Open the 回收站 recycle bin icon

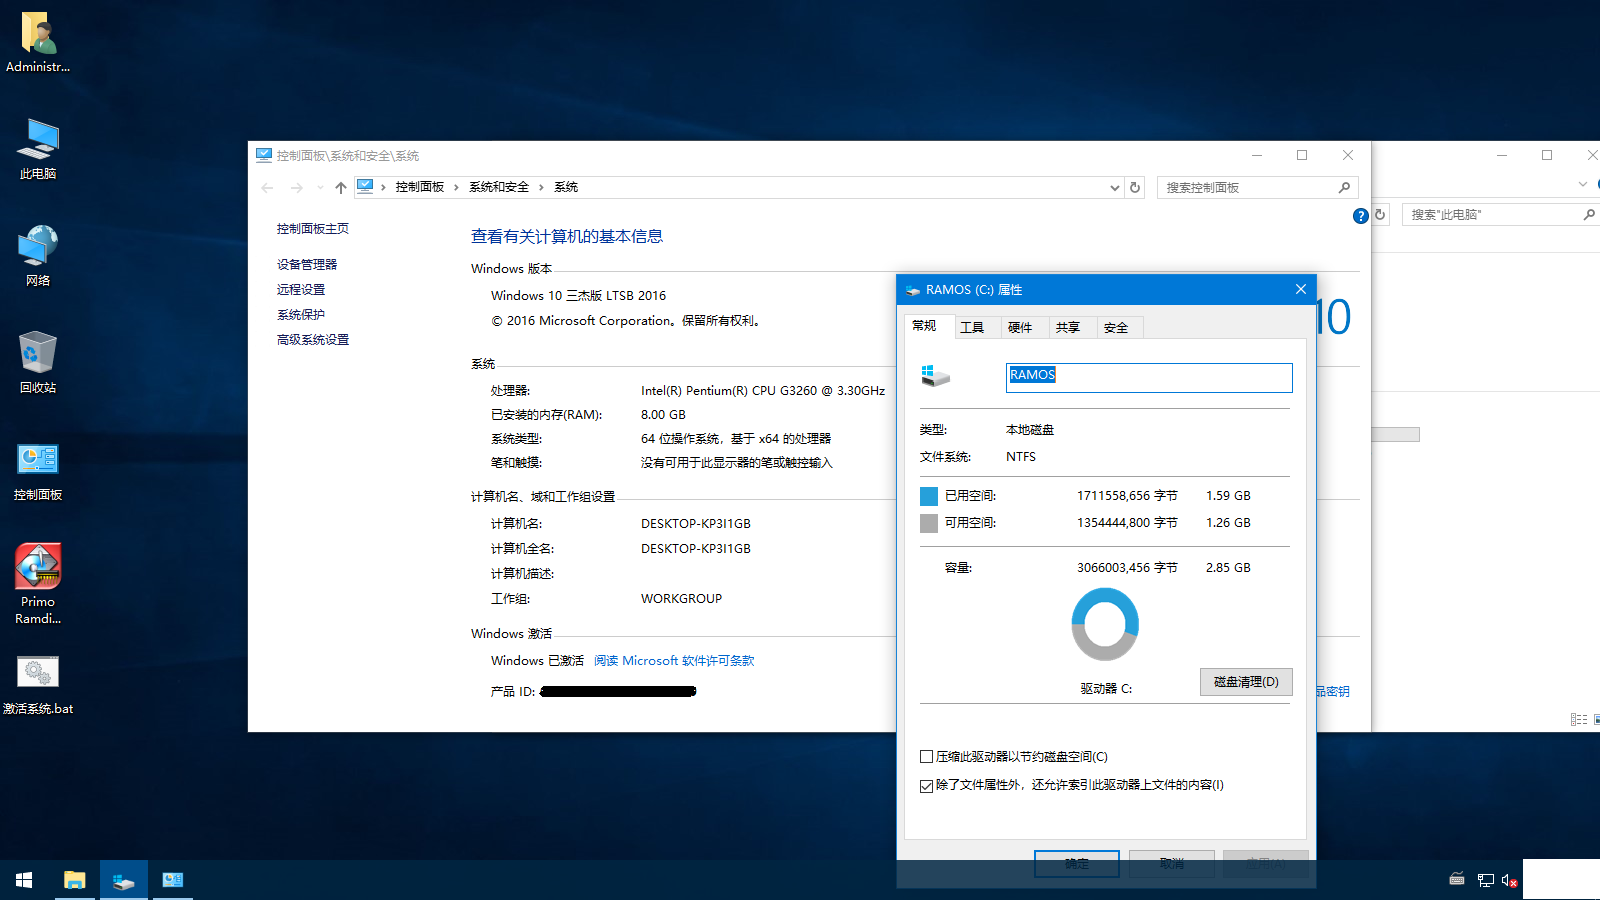coord(38,363)
